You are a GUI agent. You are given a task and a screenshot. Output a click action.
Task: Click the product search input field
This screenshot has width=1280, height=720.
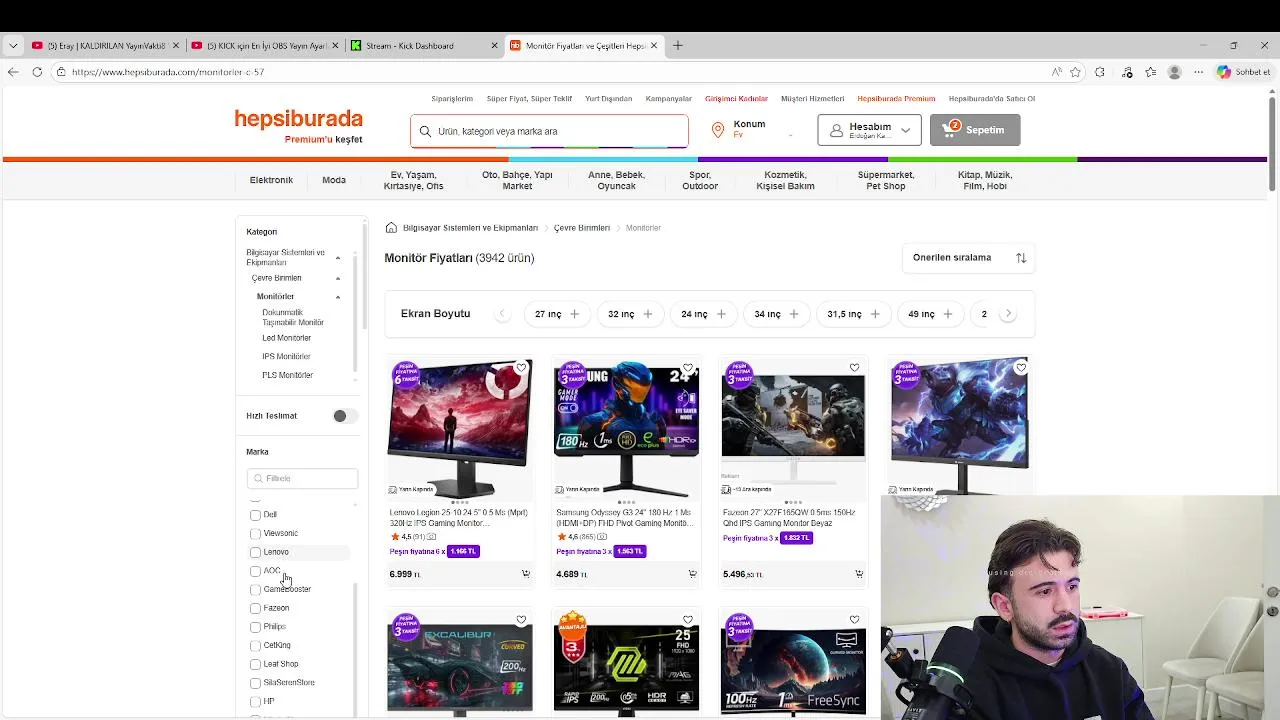[549, 131]
